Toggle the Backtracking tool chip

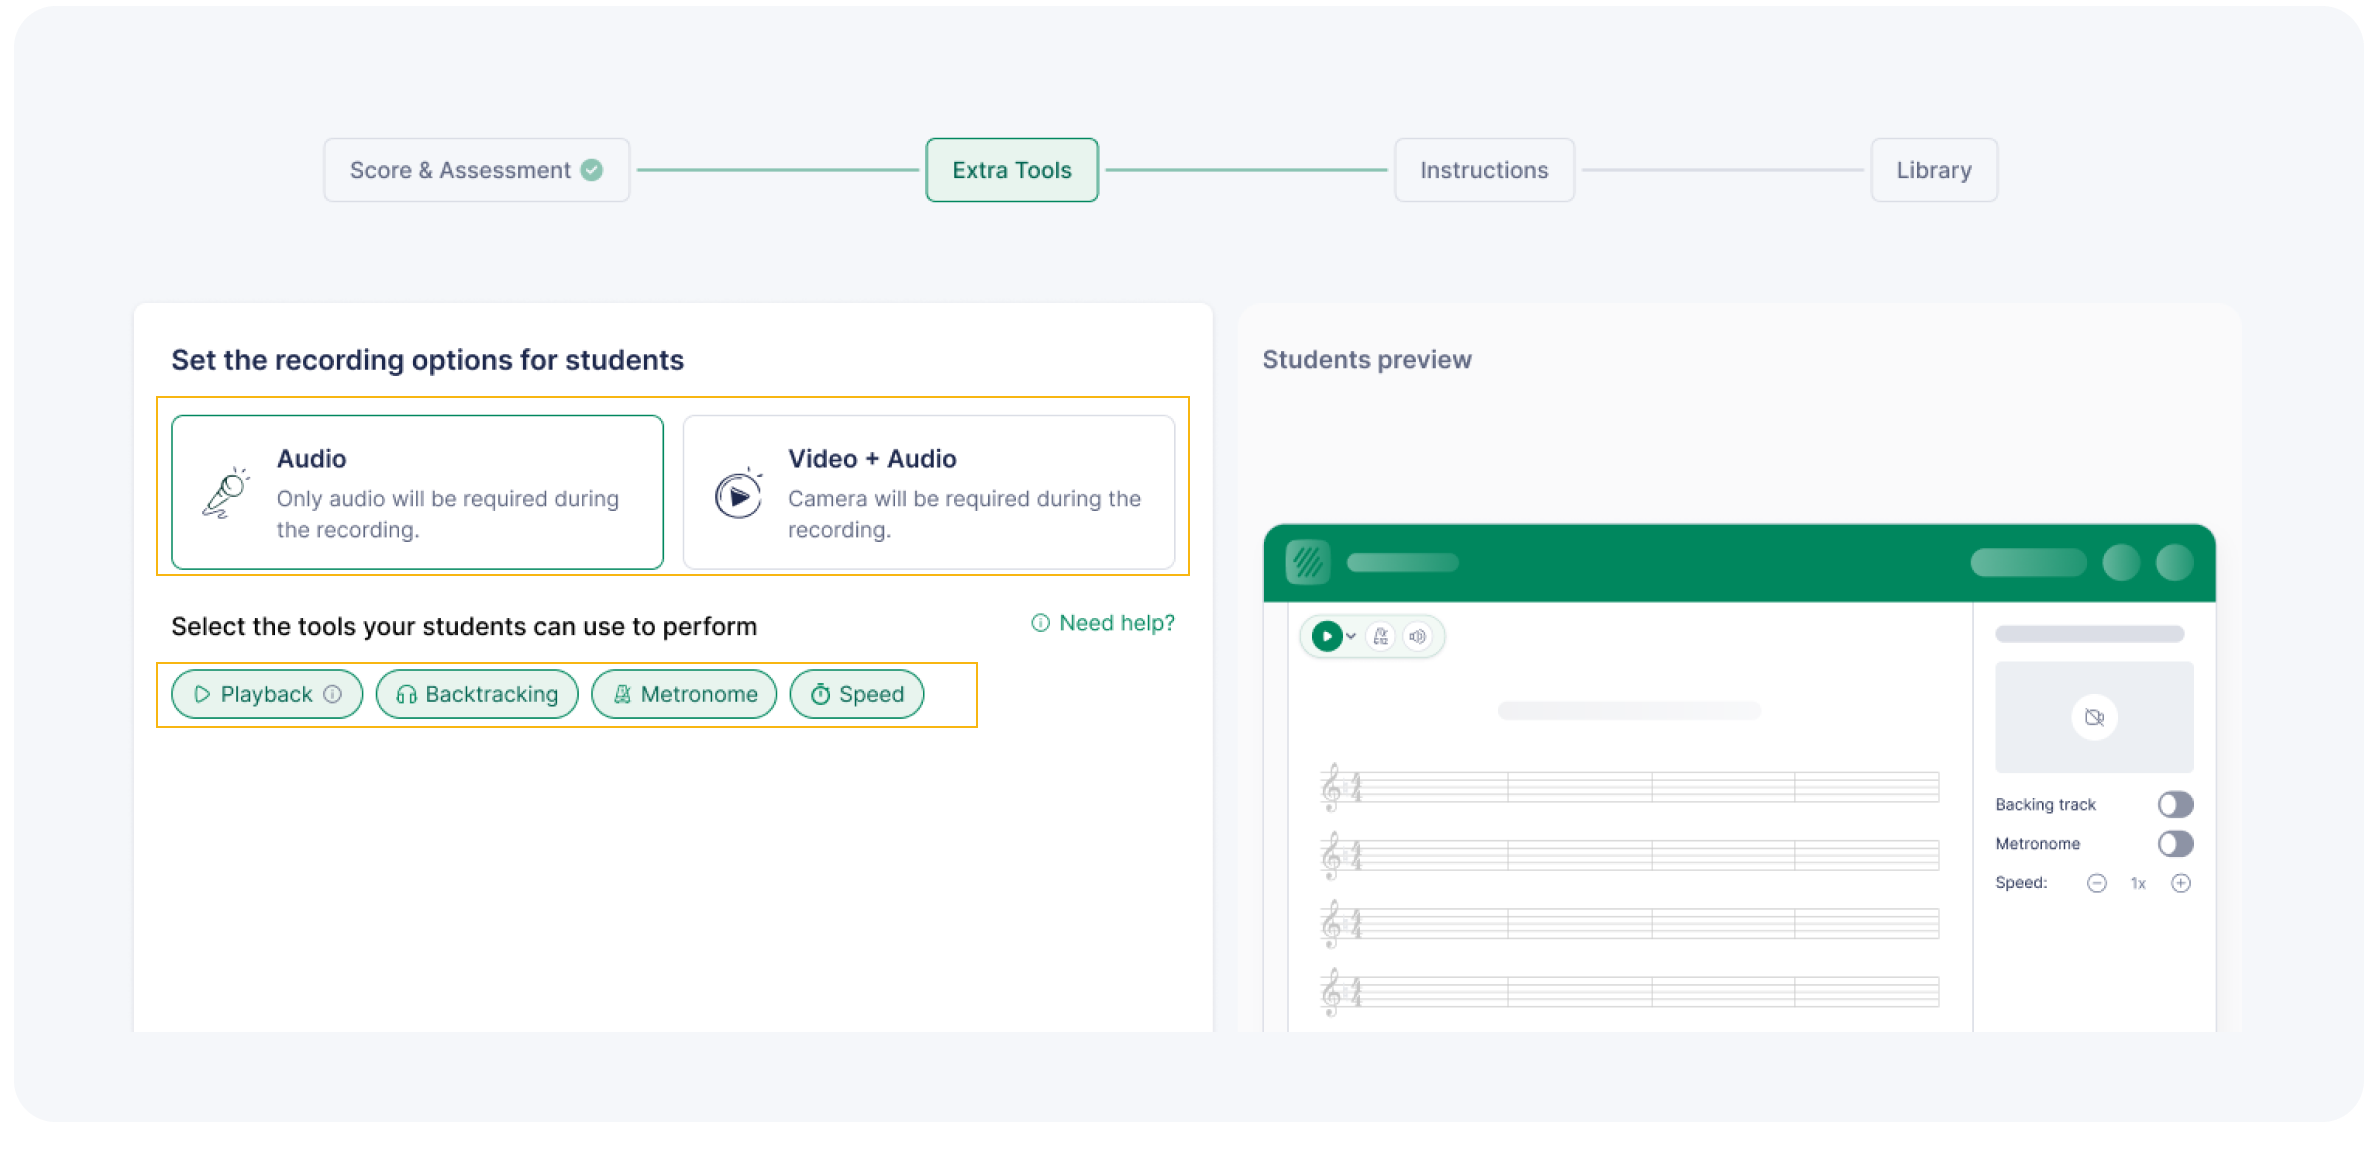[x=477, y=694]
